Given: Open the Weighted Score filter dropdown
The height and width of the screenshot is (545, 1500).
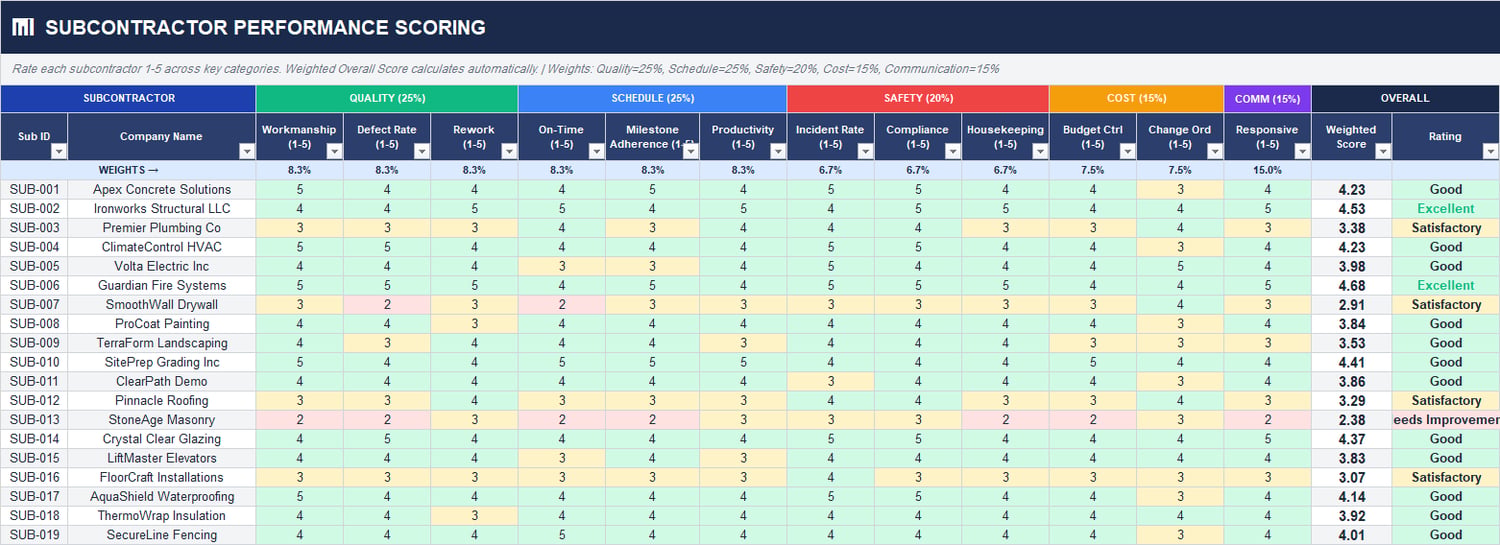Looking at the screenshot, I should pos(1382,151).
